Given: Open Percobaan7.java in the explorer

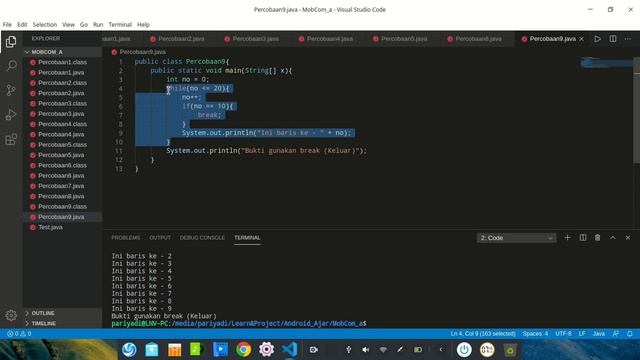Looking at the screenshot, I should pos(62,186).
